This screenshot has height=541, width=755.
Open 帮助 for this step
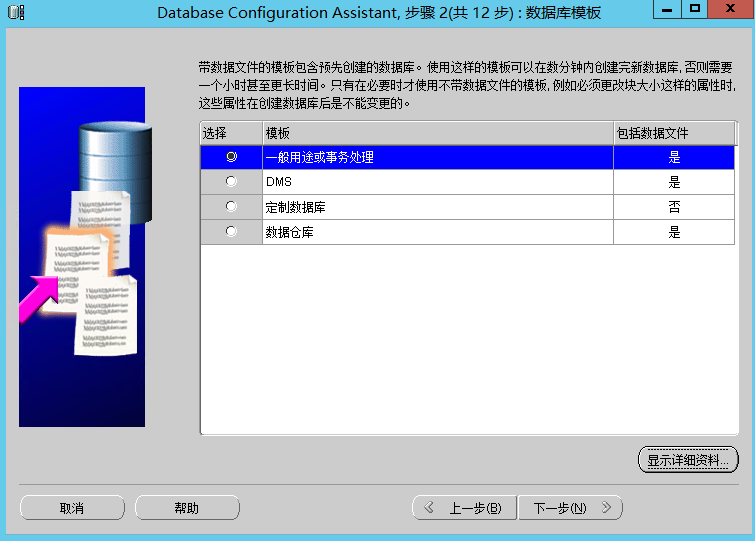point(186,508)
